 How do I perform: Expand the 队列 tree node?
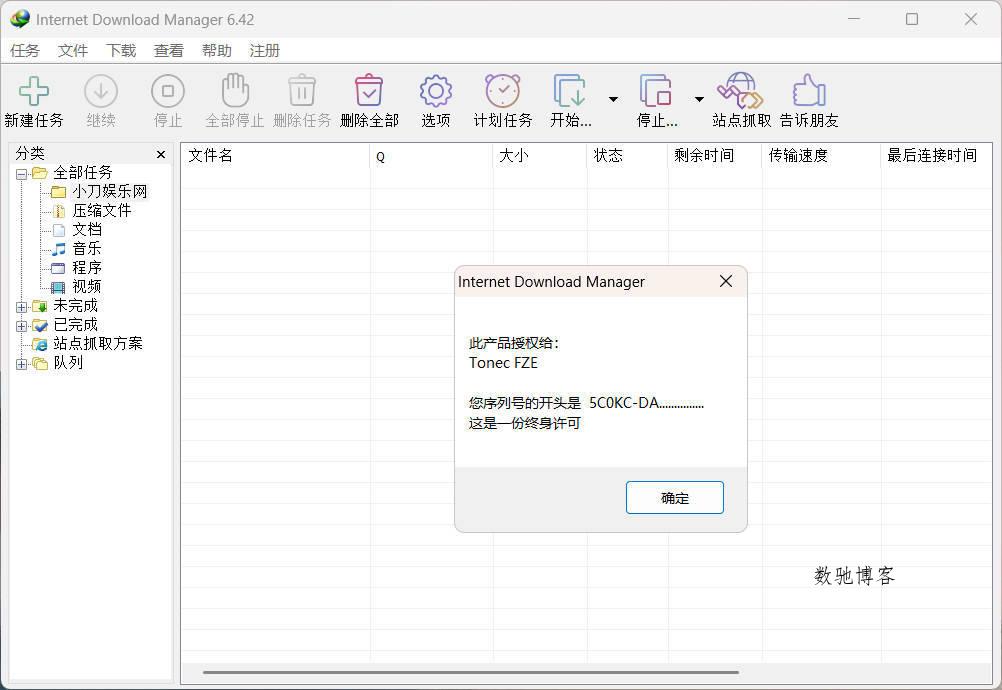22,364
